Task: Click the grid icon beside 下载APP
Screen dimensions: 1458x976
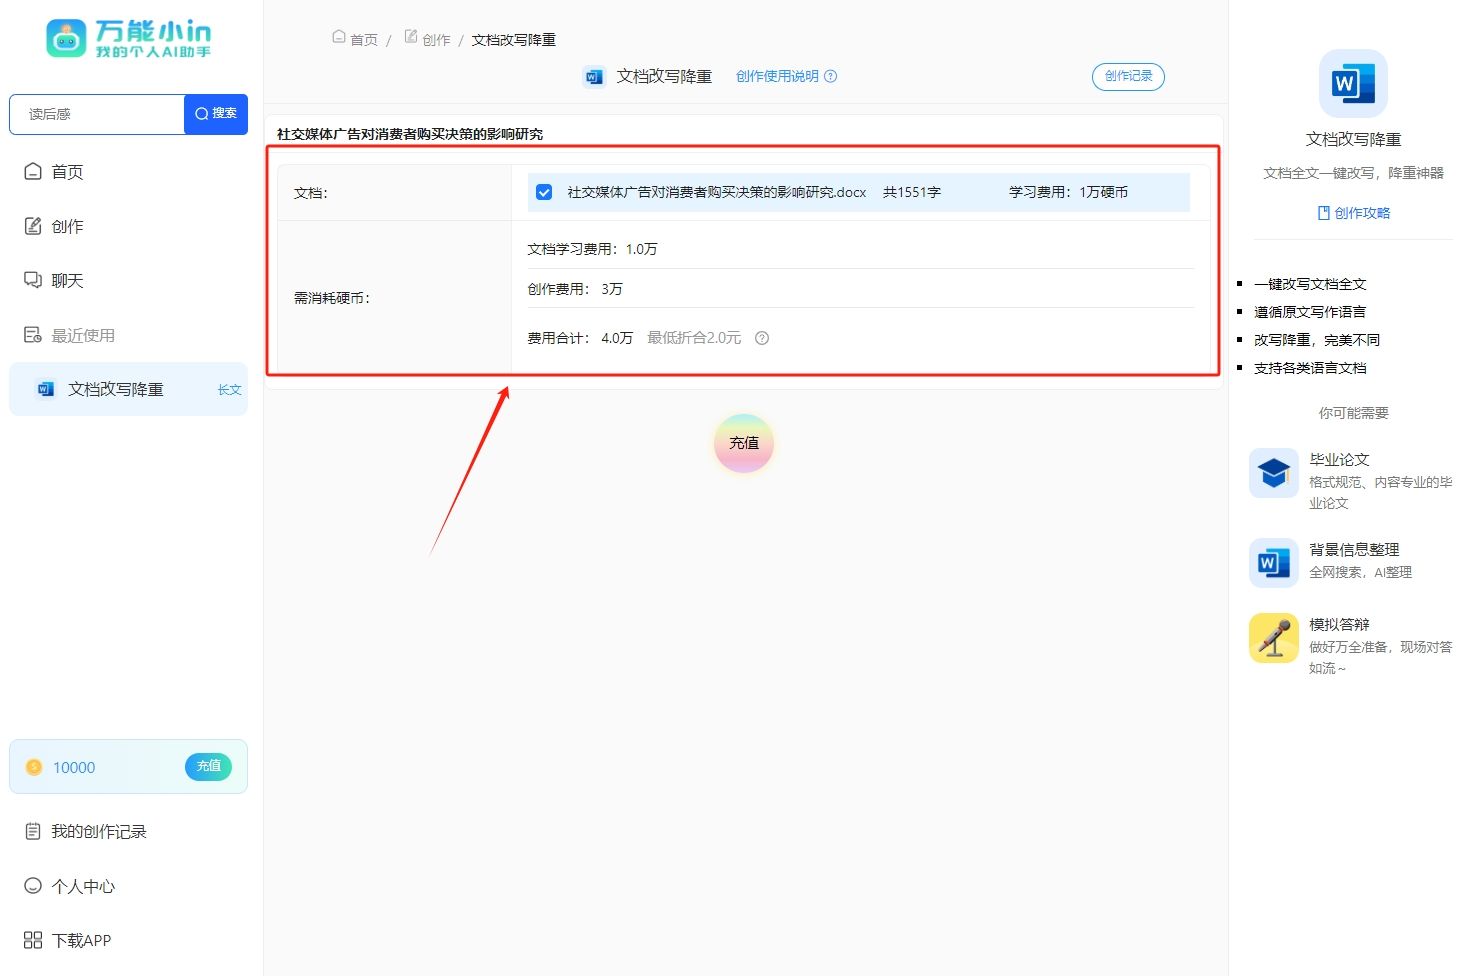Action: coord(33,940)
